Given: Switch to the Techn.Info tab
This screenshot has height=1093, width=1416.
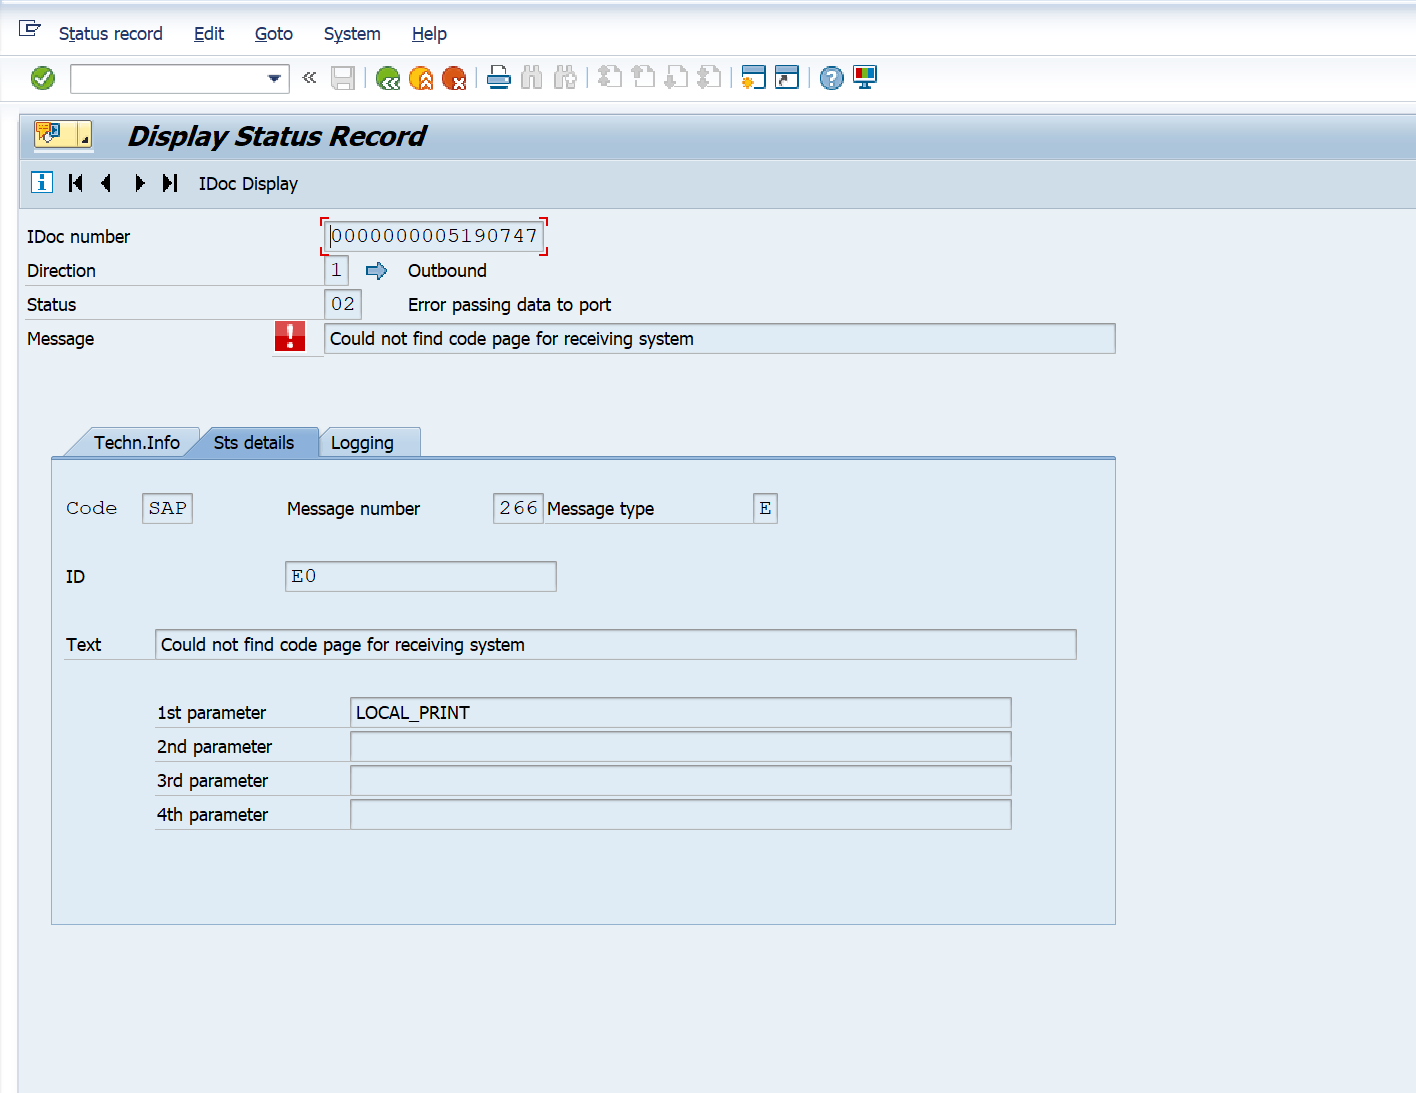Looking at the screenshot, I should pyautogui.click(x=136, y=443).
